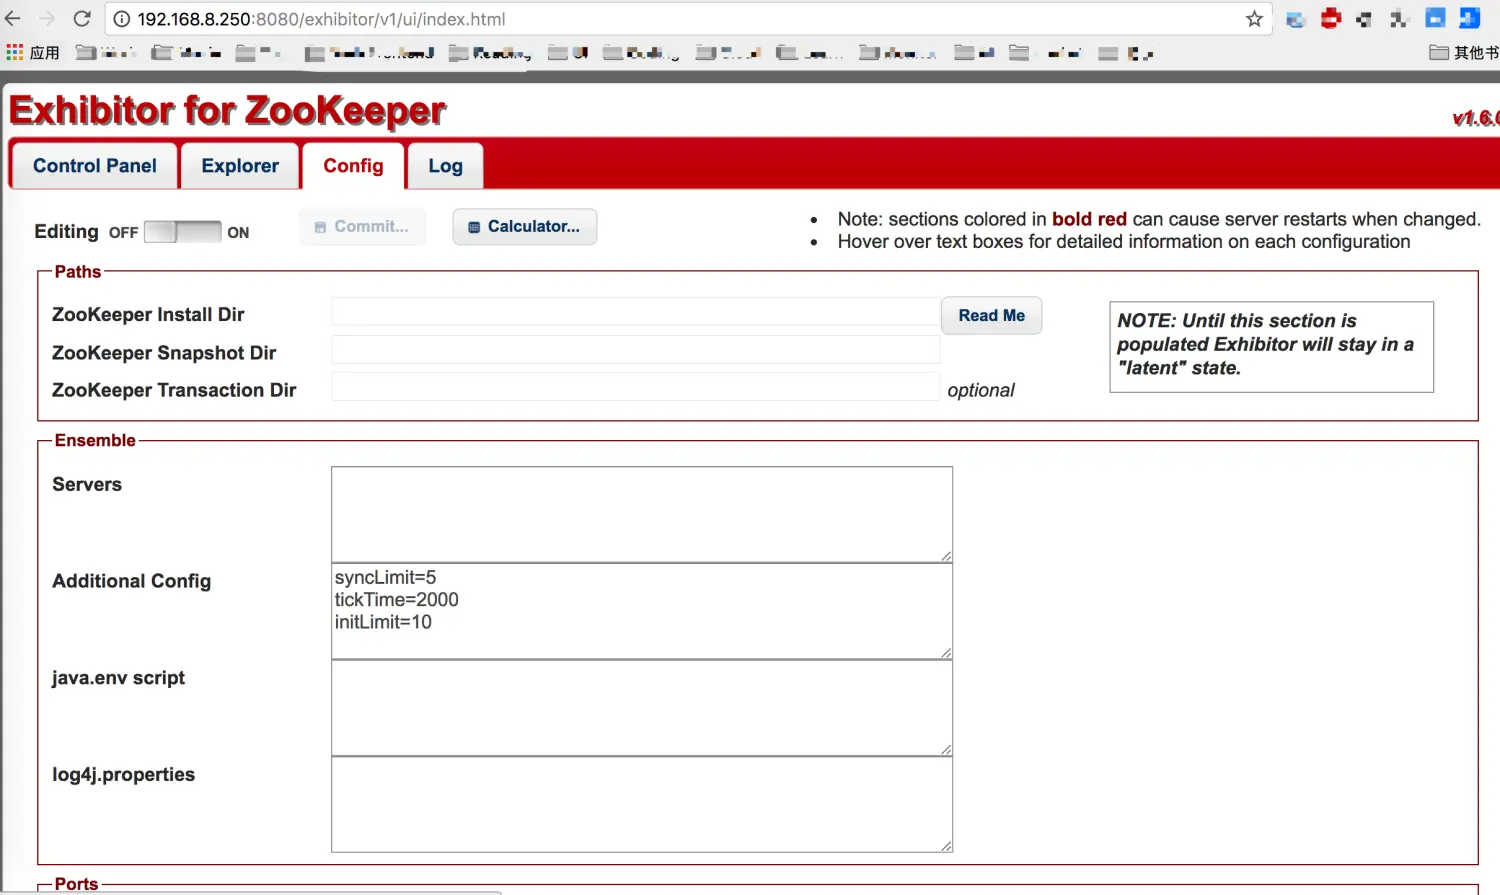The width and height of the screenshot is (1500, 895).
Task: Toggle the Editing OFF/ON switch
Action: point(182,232)
